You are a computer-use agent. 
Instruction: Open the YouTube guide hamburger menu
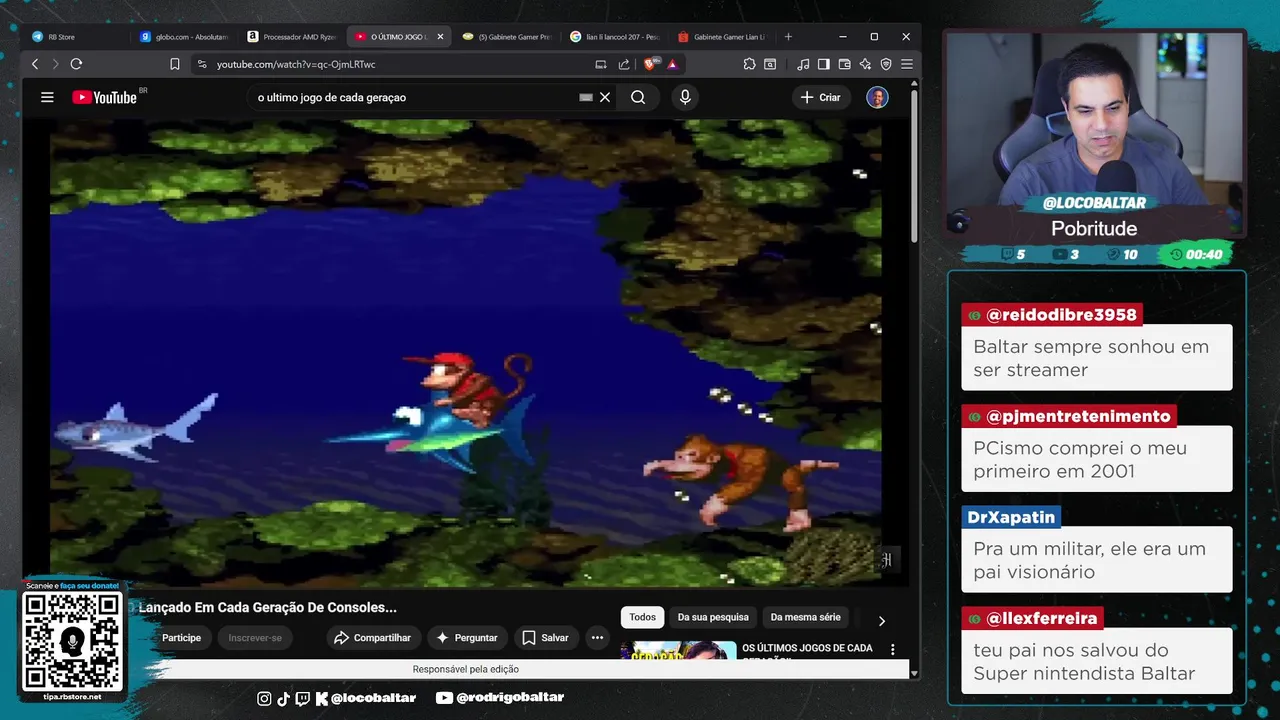(47, 97)
